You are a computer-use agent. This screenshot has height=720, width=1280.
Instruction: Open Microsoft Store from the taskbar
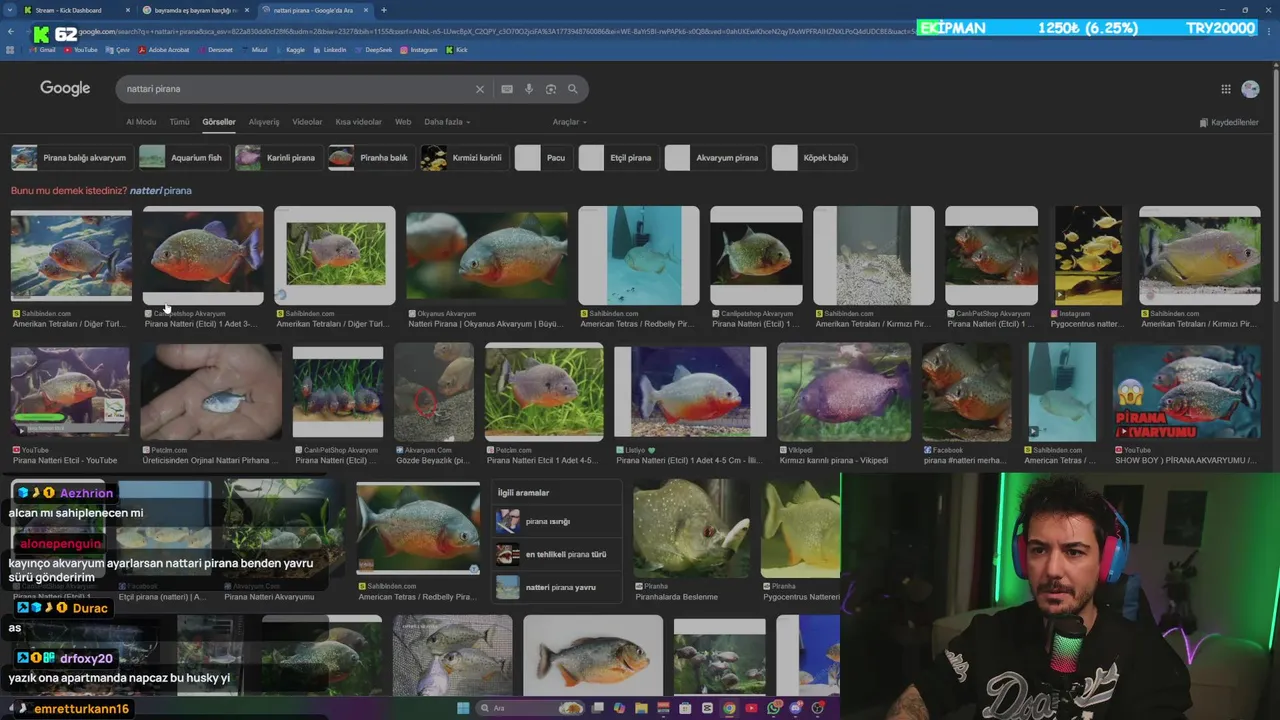[x=685, y=708]
